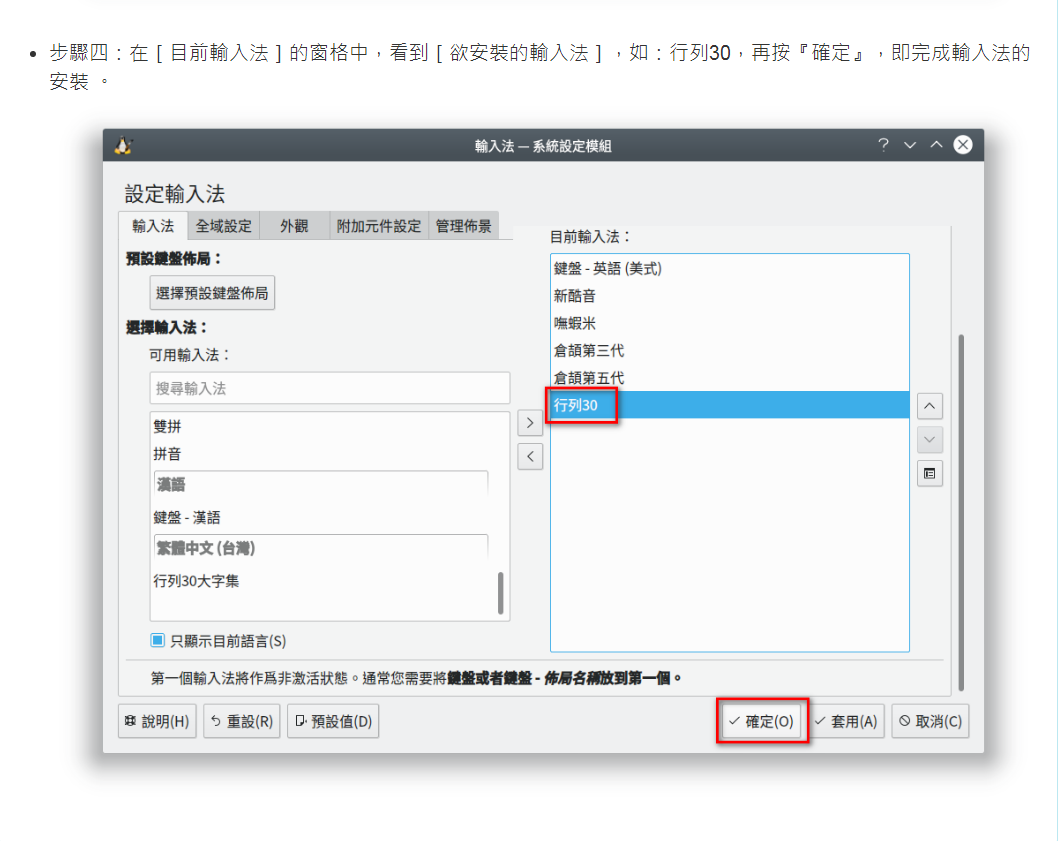Open help via 說明(H) button
1060x841 pixels.
[158, 721]
